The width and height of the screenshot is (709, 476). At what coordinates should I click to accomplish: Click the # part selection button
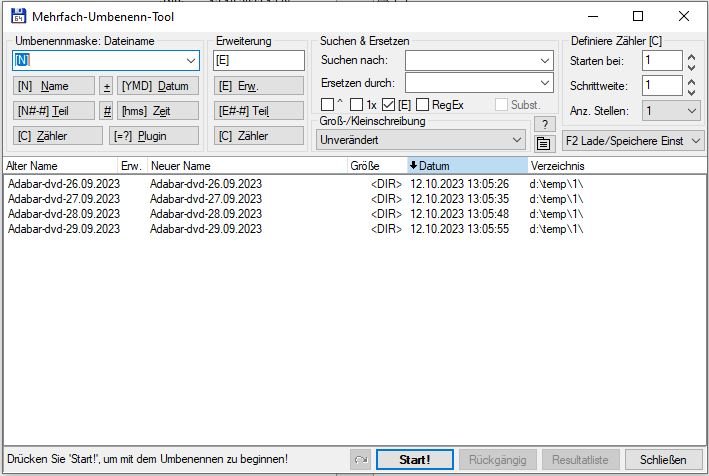107,111
